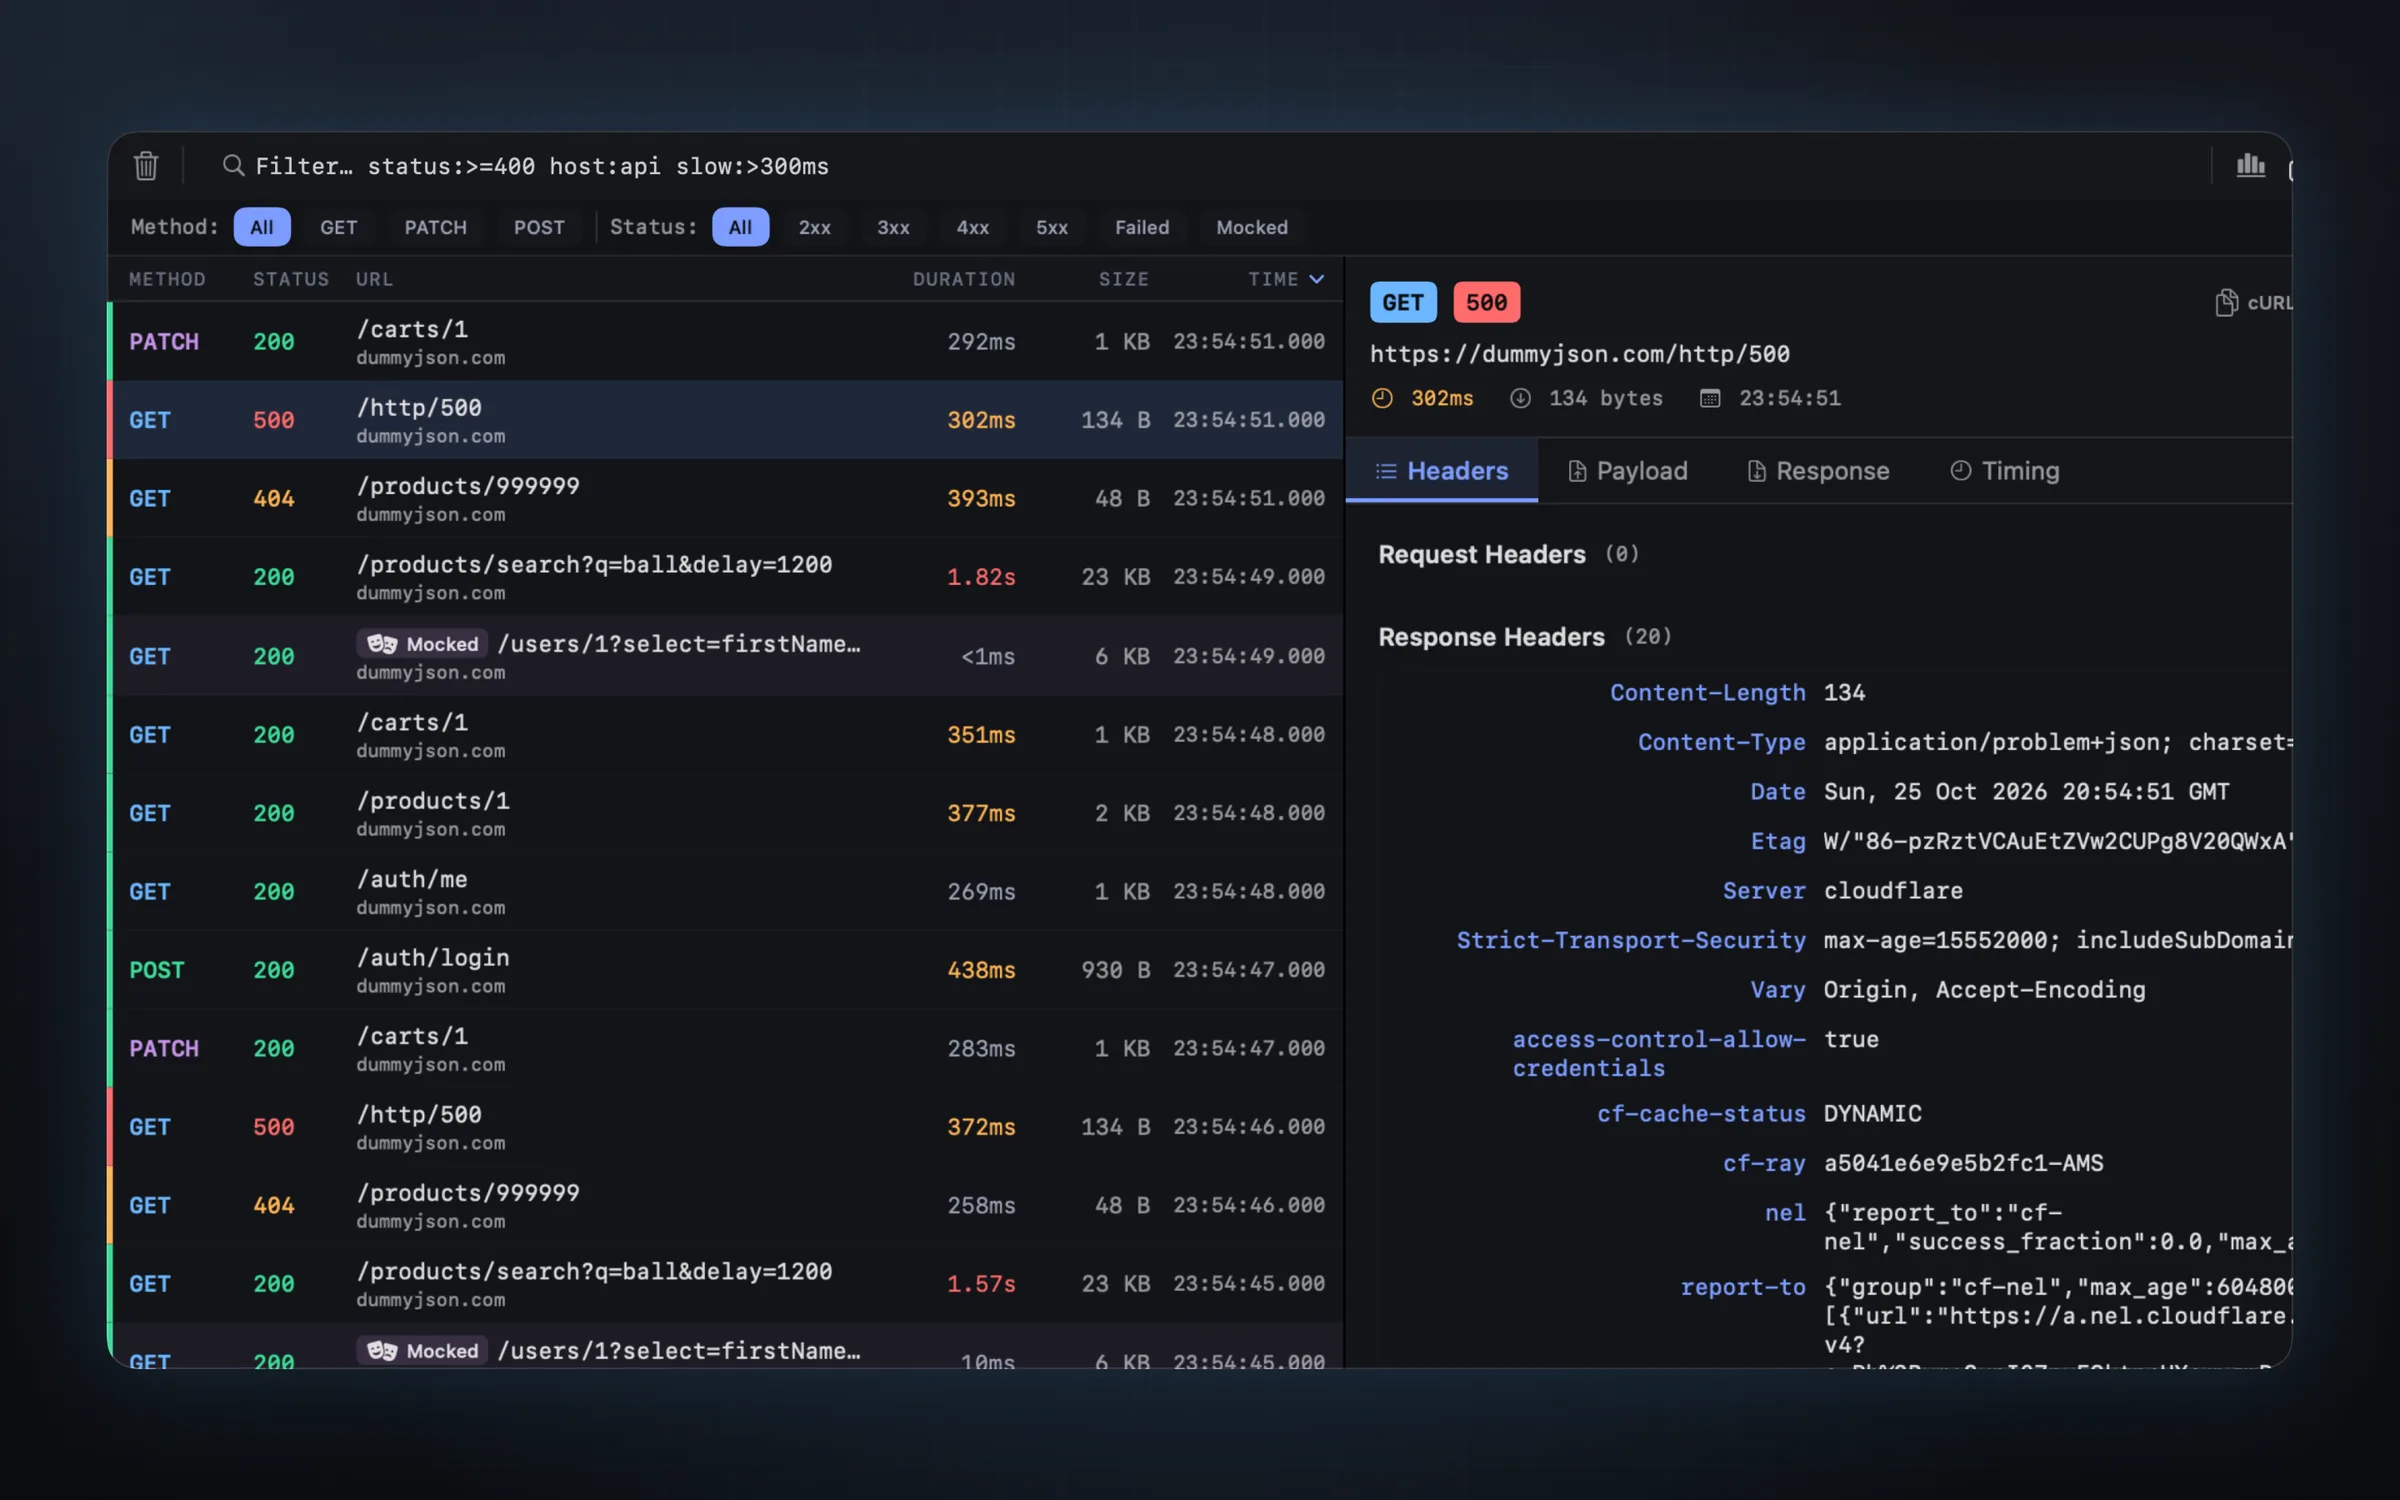Sort by STATUS column header

click(x=291, y=279)
